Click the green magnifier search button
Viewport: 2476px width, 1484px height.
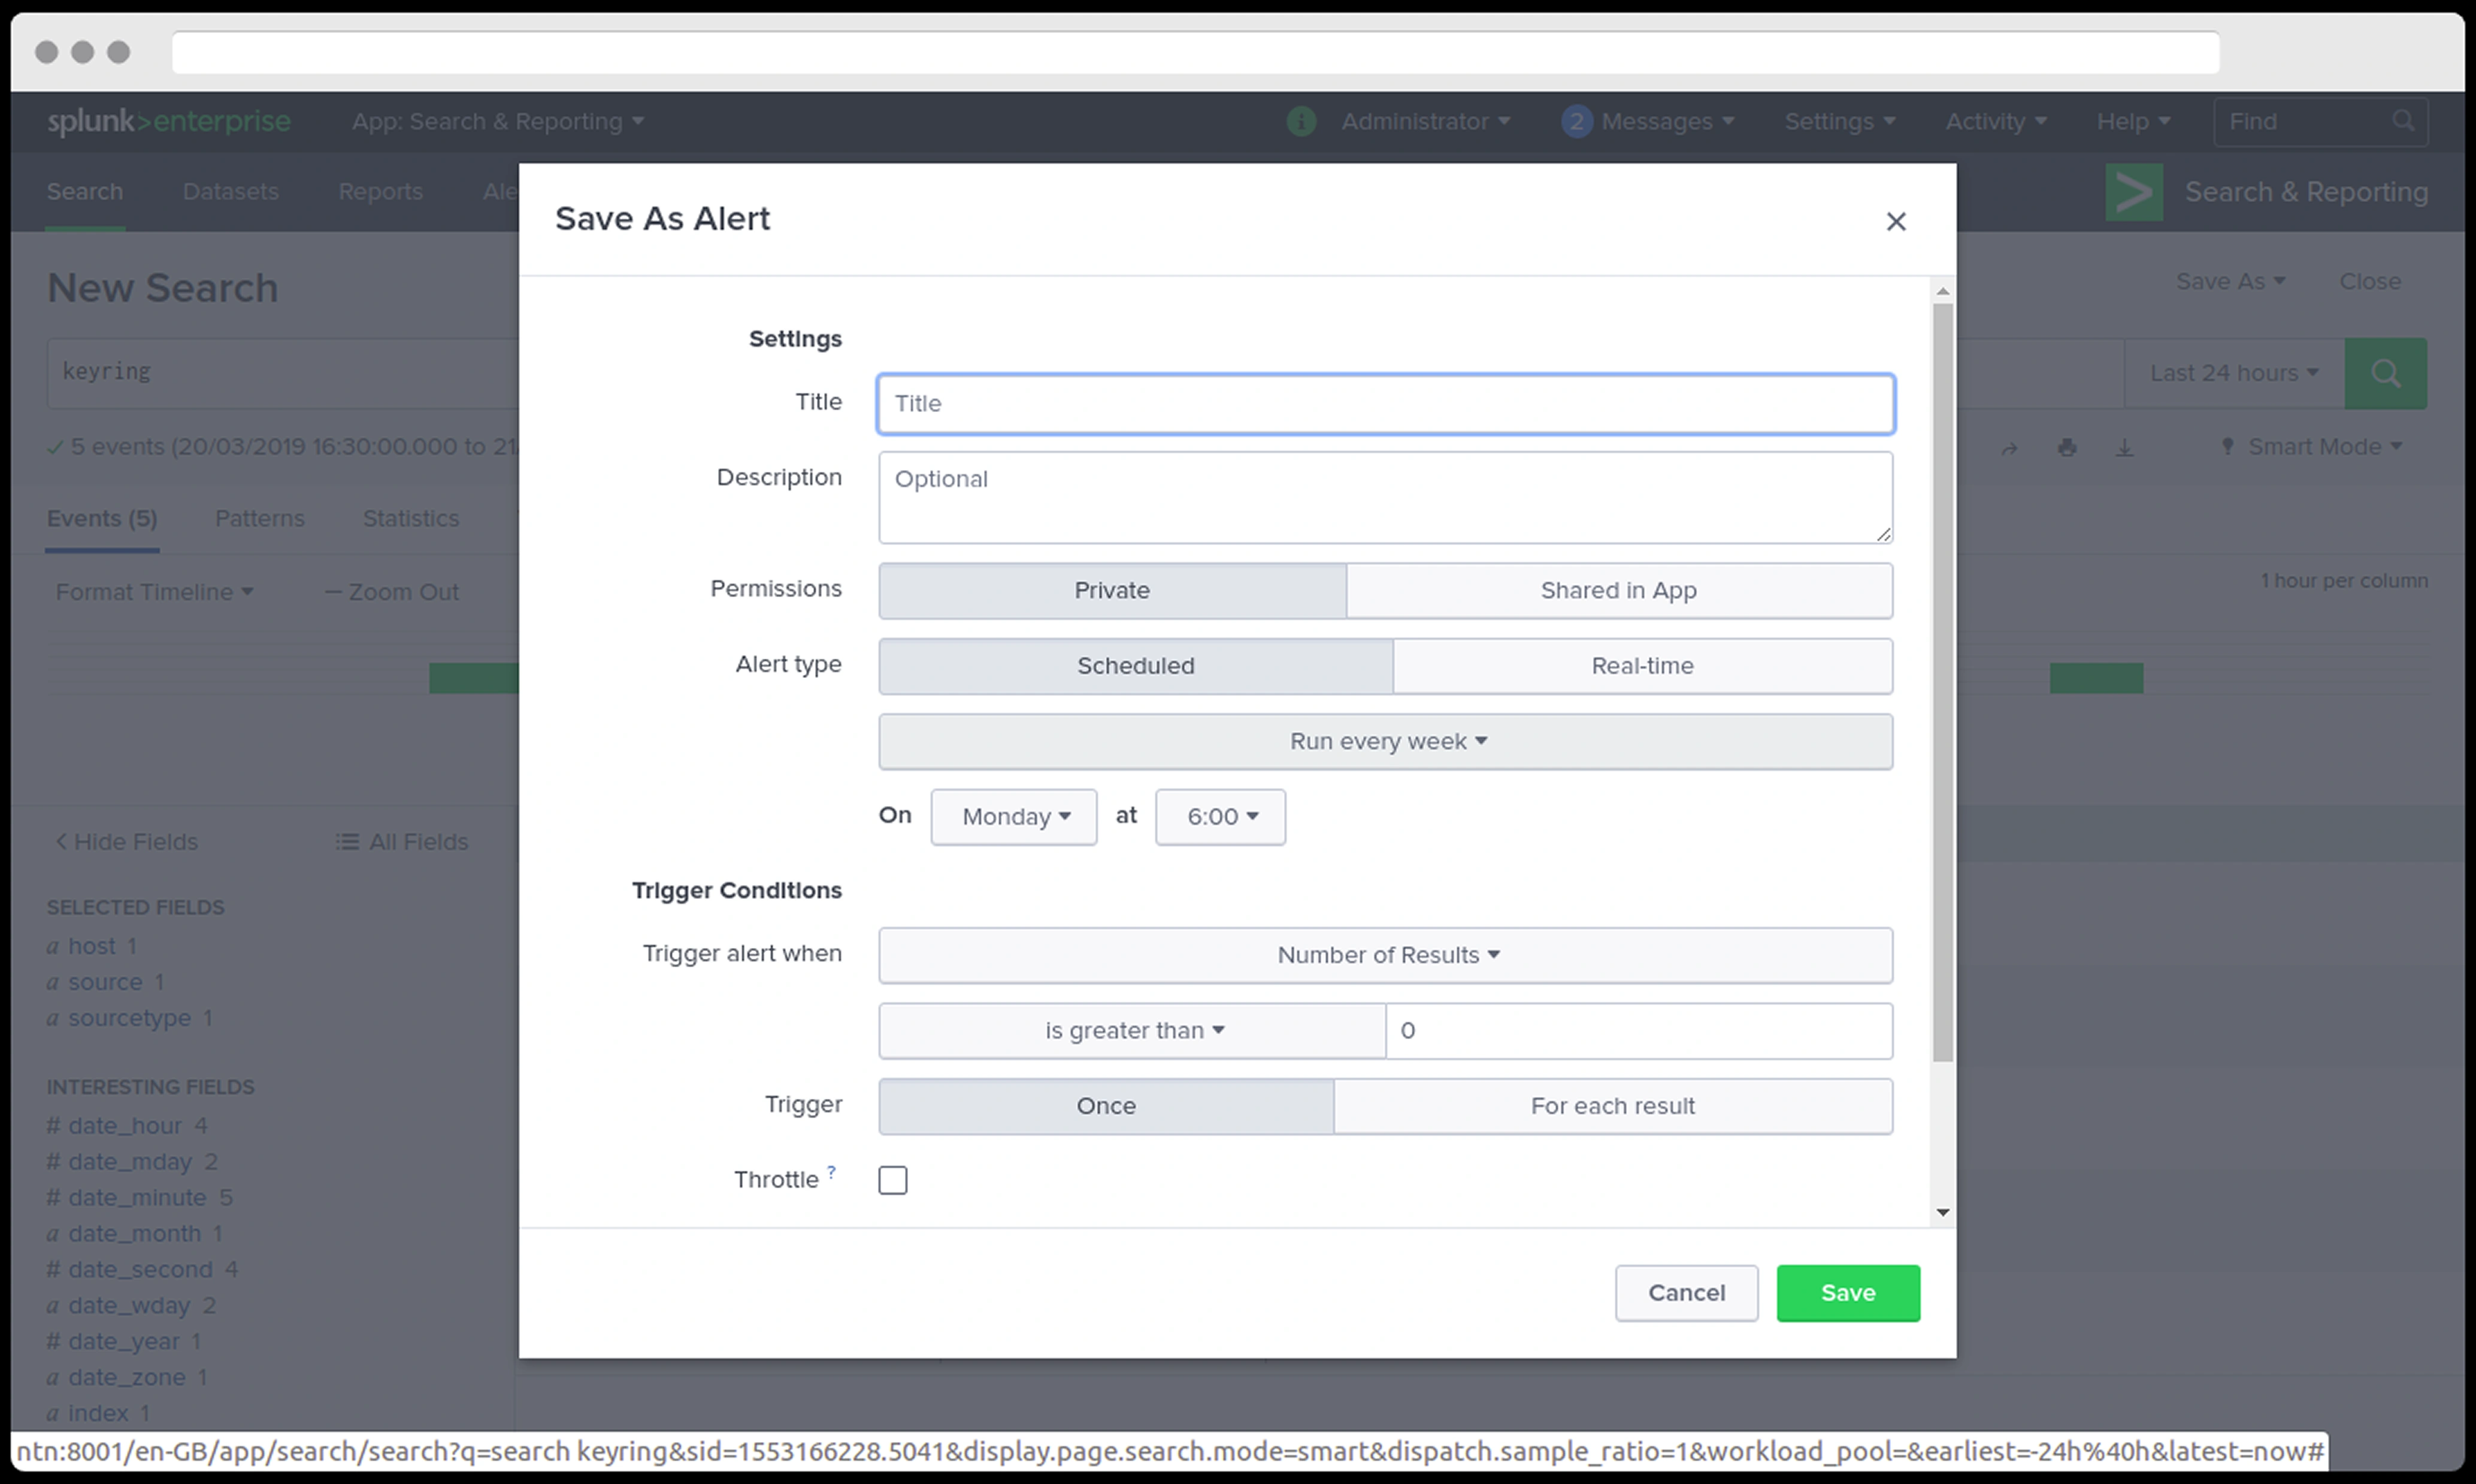click(x=2385, y=373)
